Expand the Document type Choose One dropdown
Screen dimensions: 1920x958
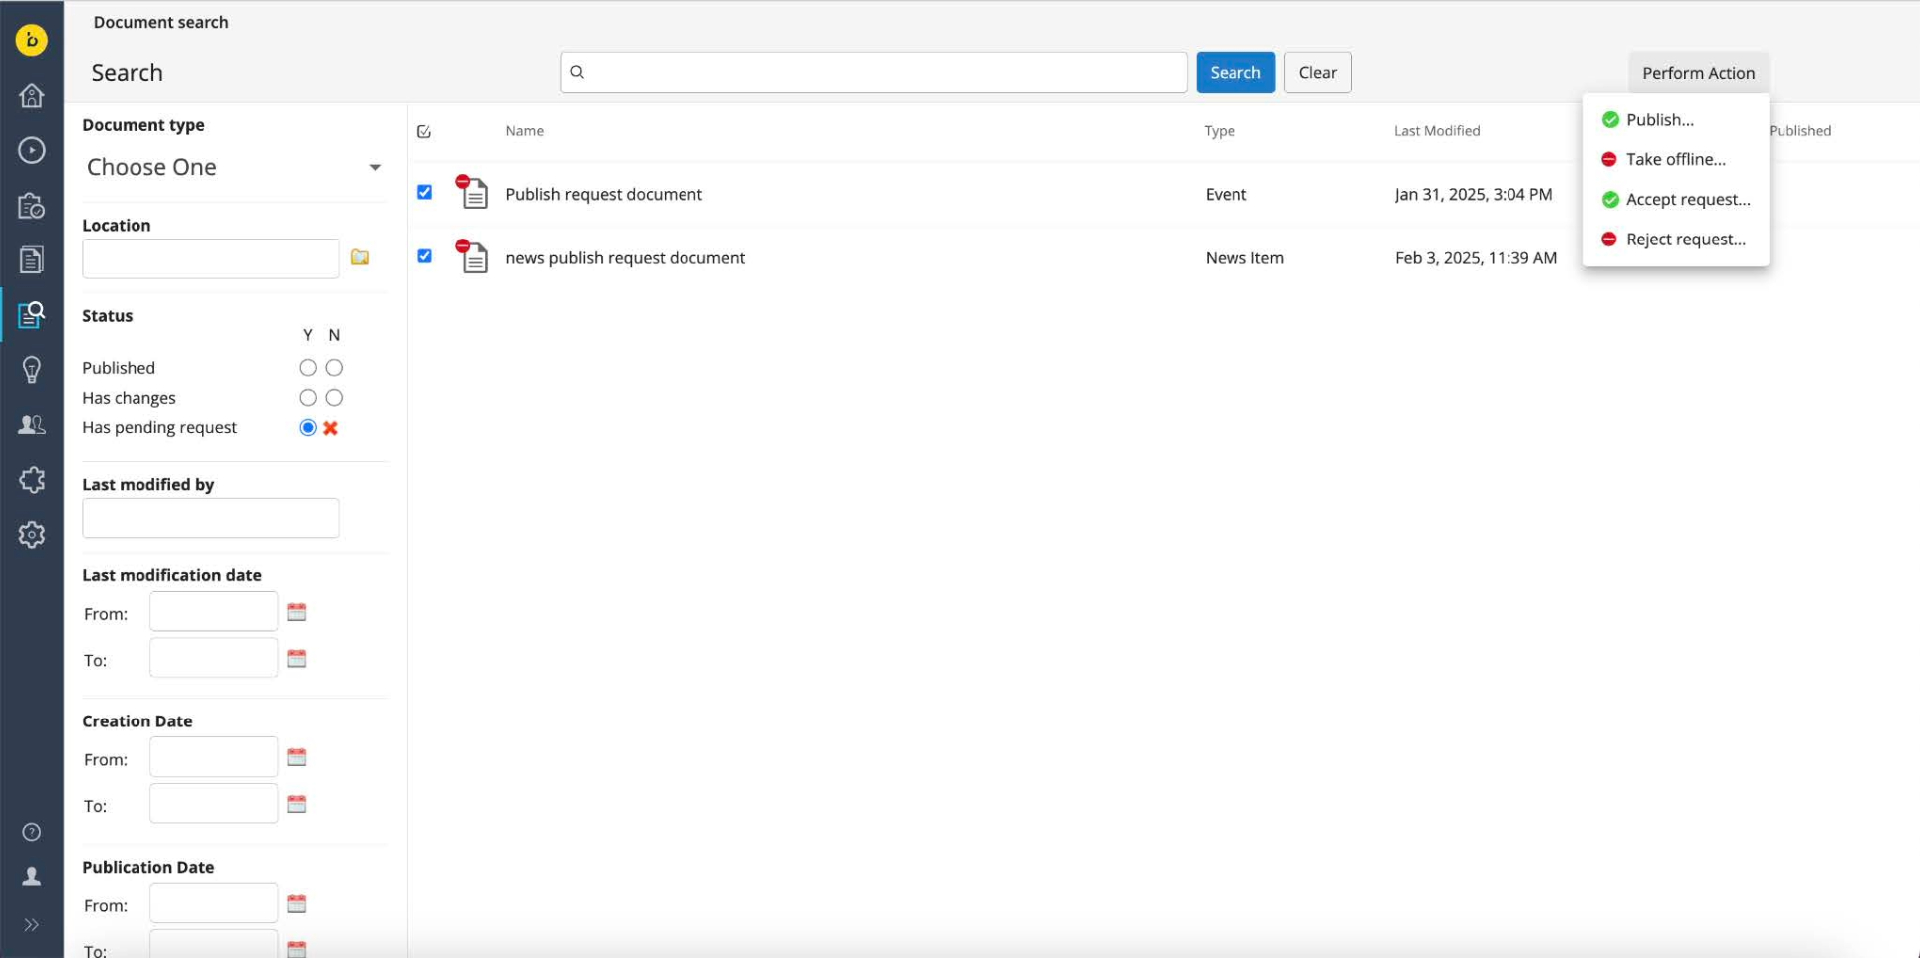pyautogui.click(x=233, y=167)
